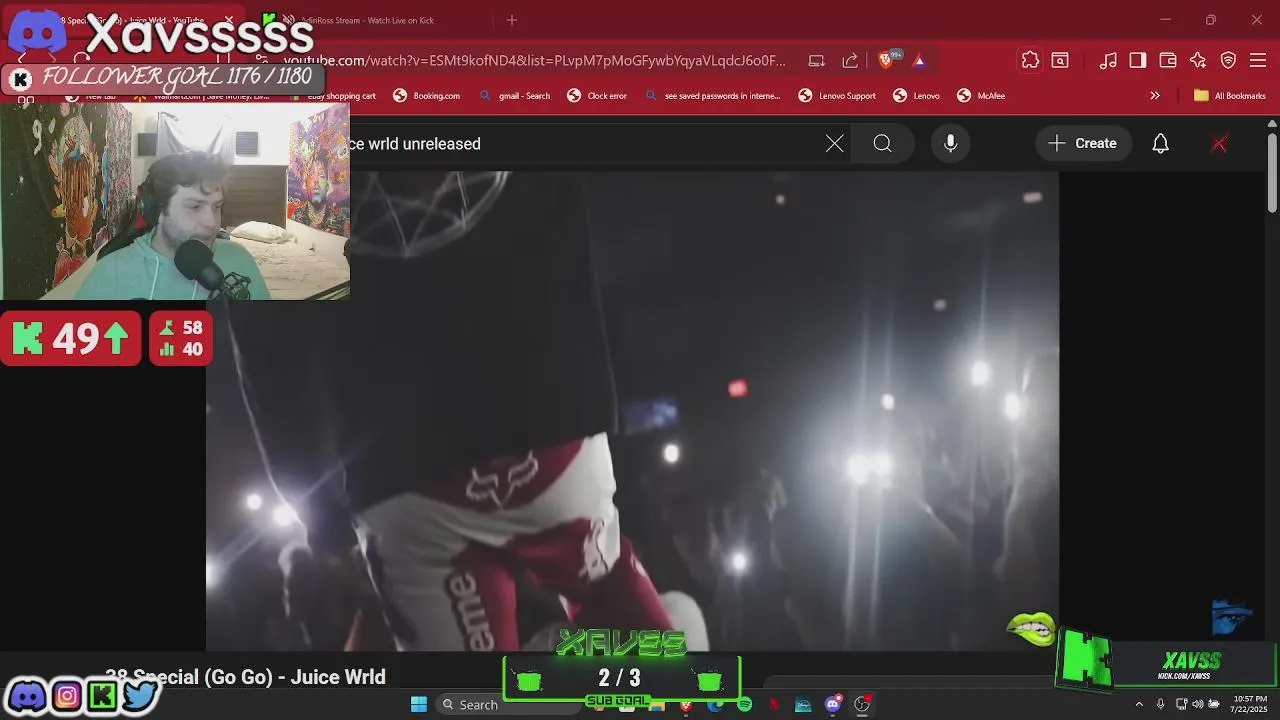The height and width of the screenshot is (720, 1280).
Task: Clear the YouTube search box
Action: coord(834,144)
